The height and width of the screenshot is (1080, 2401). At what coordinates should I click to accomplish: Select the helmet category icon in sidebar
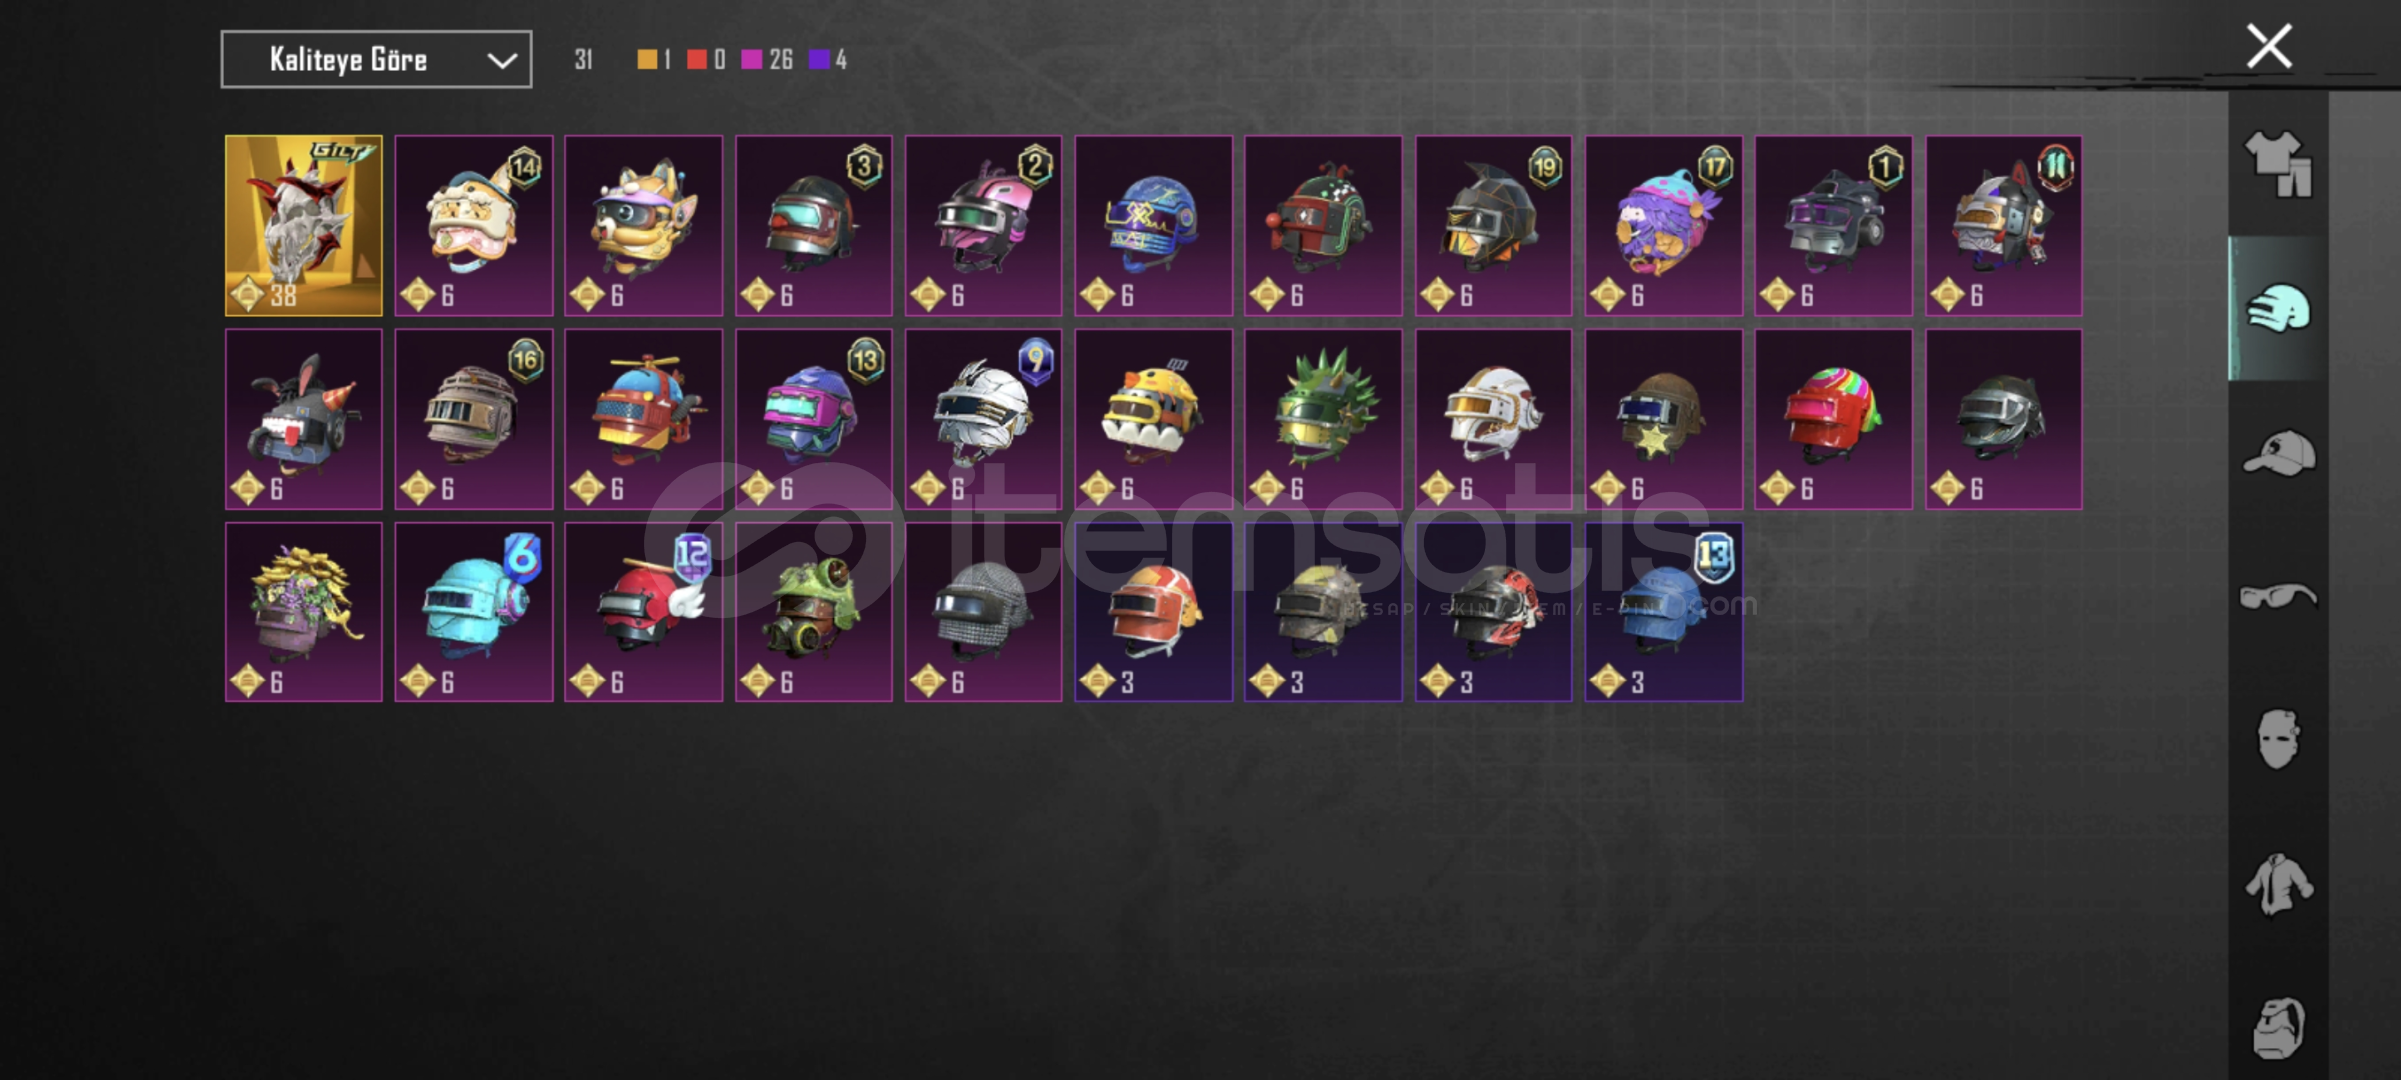[x=2278, y=308]
